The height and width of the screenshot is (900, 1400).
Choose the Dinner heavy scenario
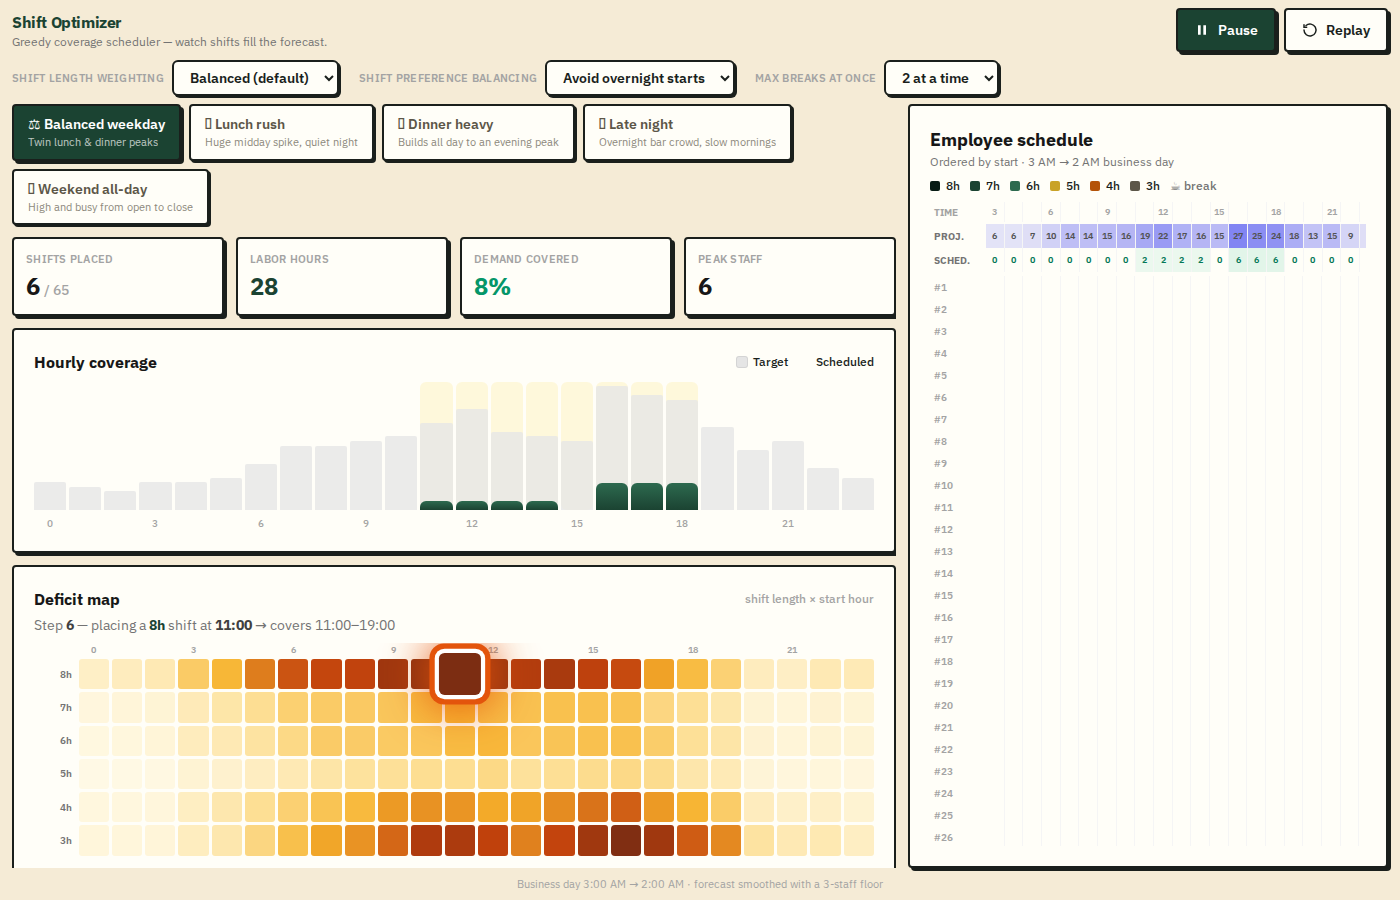(x=478, y=132)
